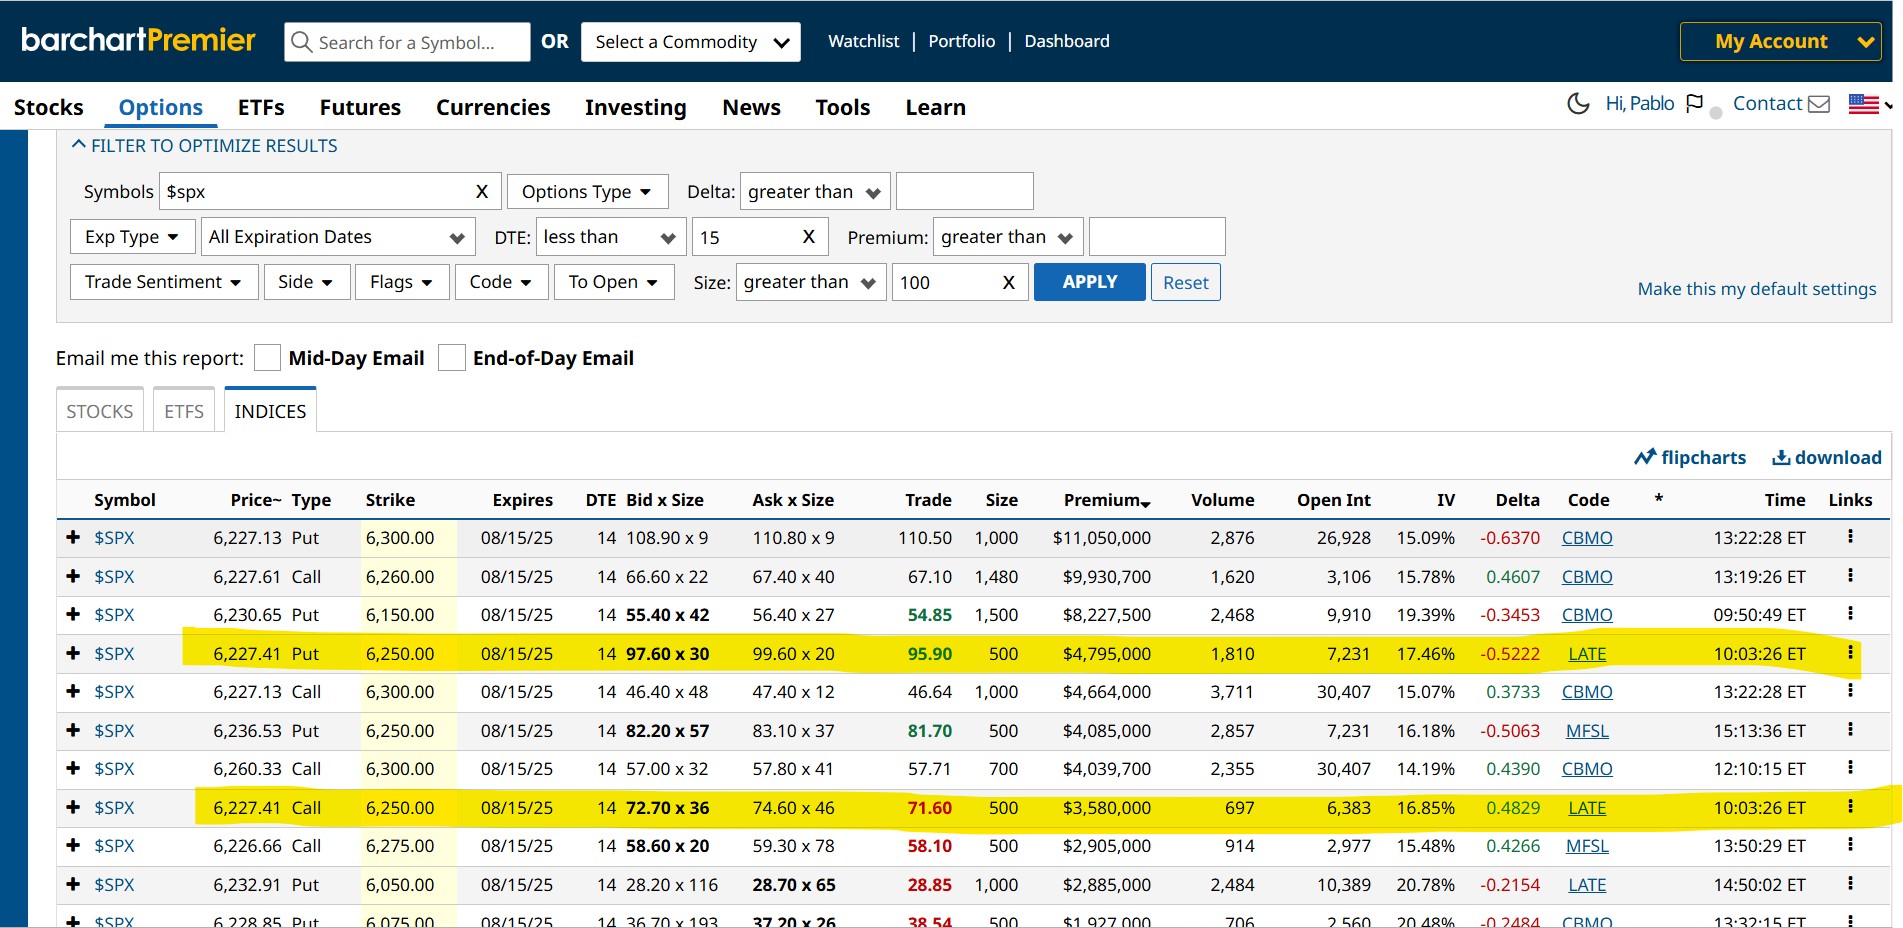Click the Search for a Symbol field

(x=407, y=43)
